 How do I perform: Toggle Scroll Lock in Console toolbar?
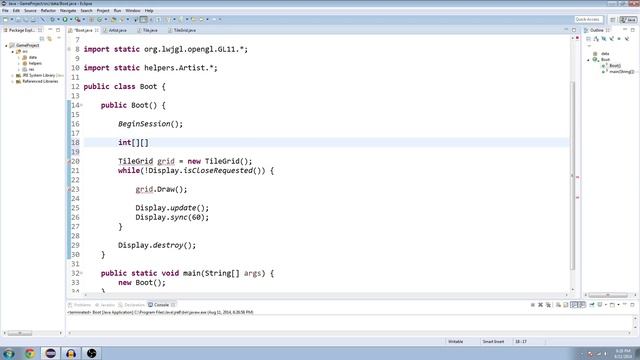click(x=566, y=305)
